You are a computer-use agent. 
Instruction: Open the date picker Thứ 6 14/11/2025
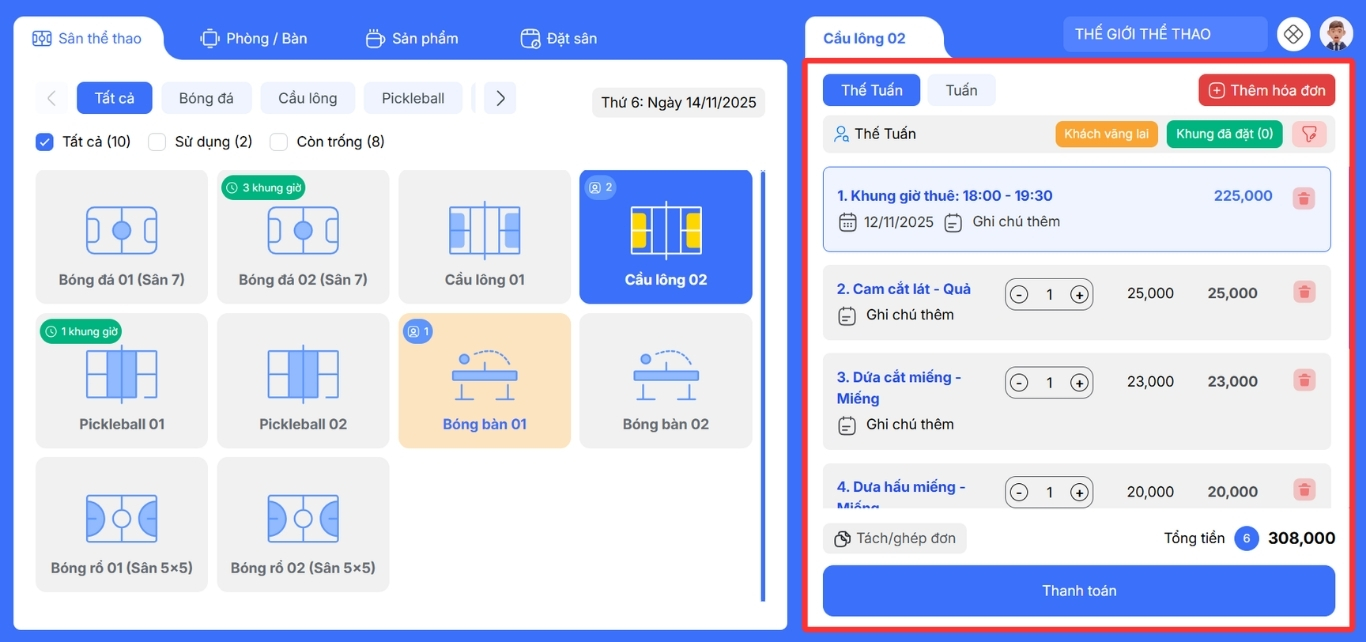678,103
